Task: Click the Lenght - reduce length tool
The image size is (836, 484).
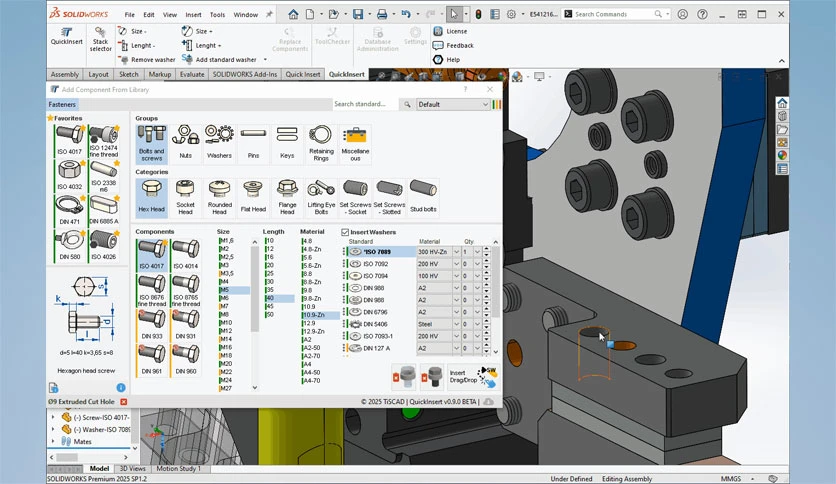Action: click(x=136, y=46)
